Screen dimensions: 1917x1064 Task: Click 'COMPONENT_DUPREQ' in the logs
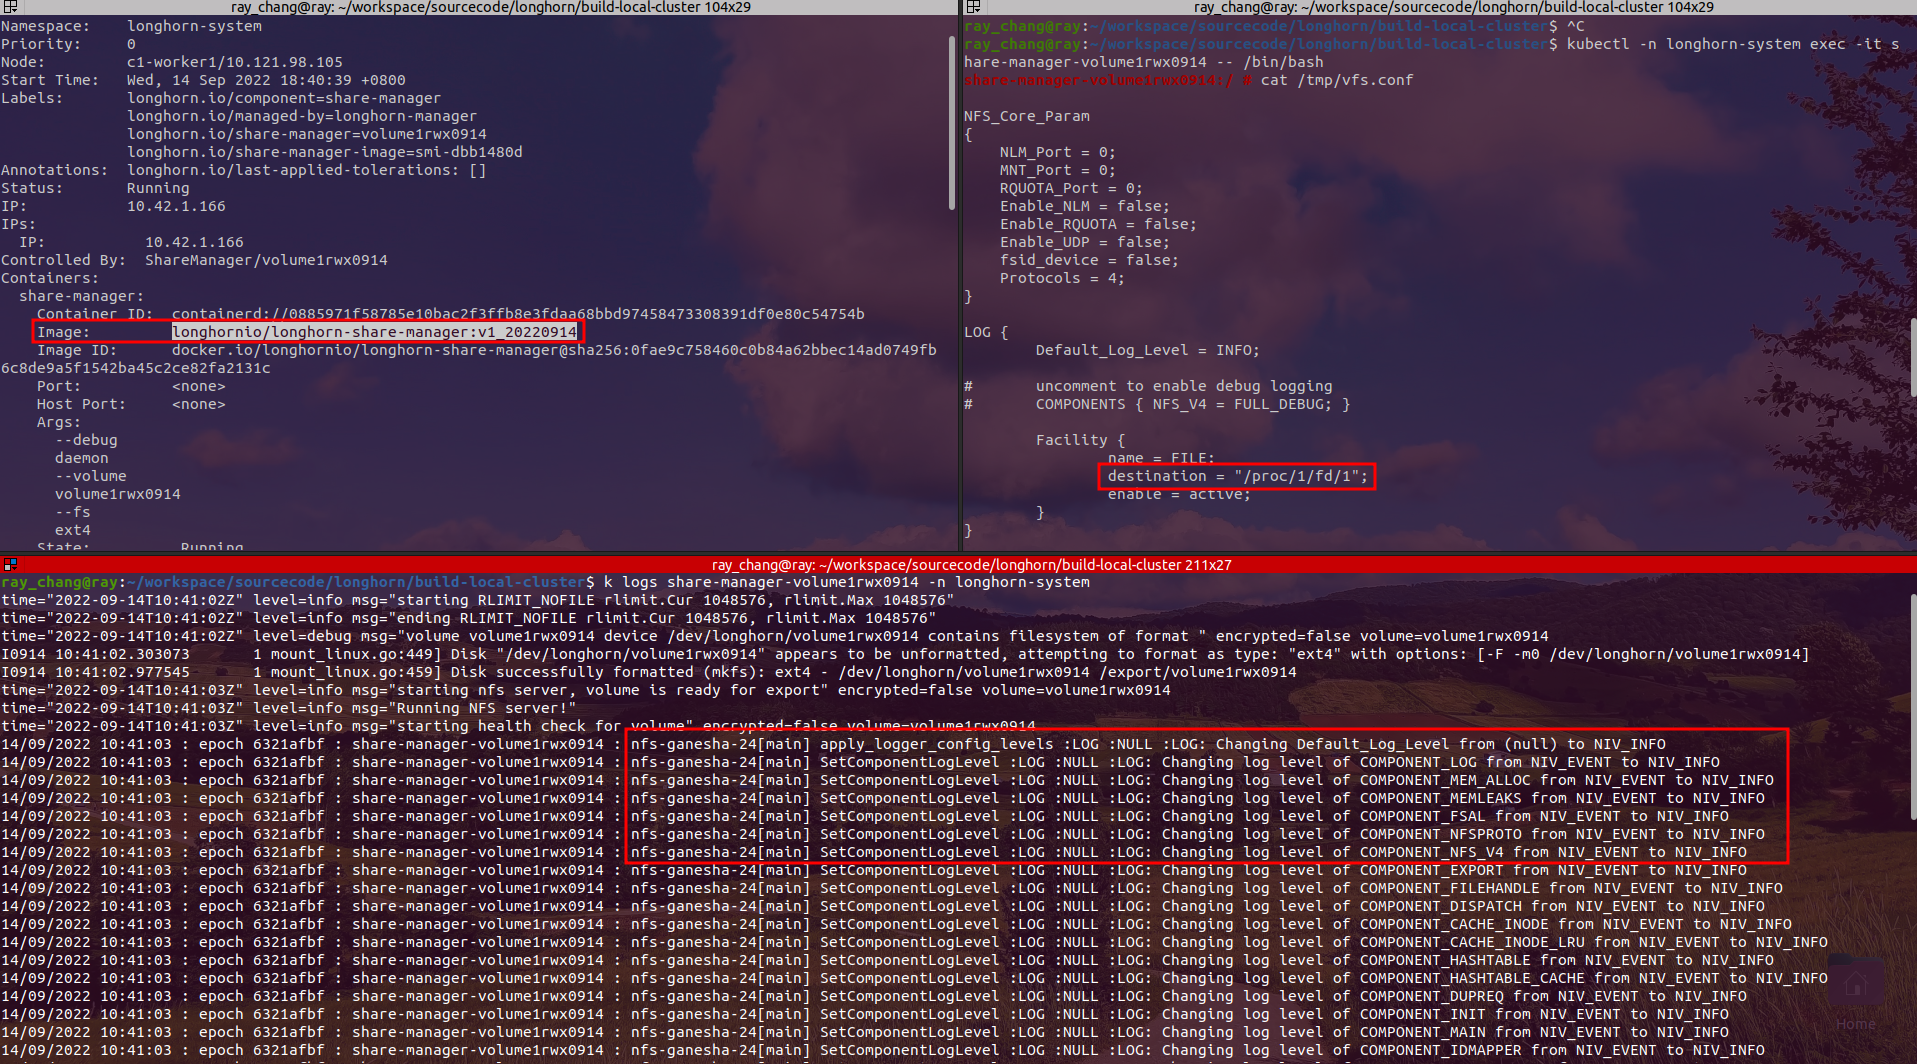coord(1431,996)
